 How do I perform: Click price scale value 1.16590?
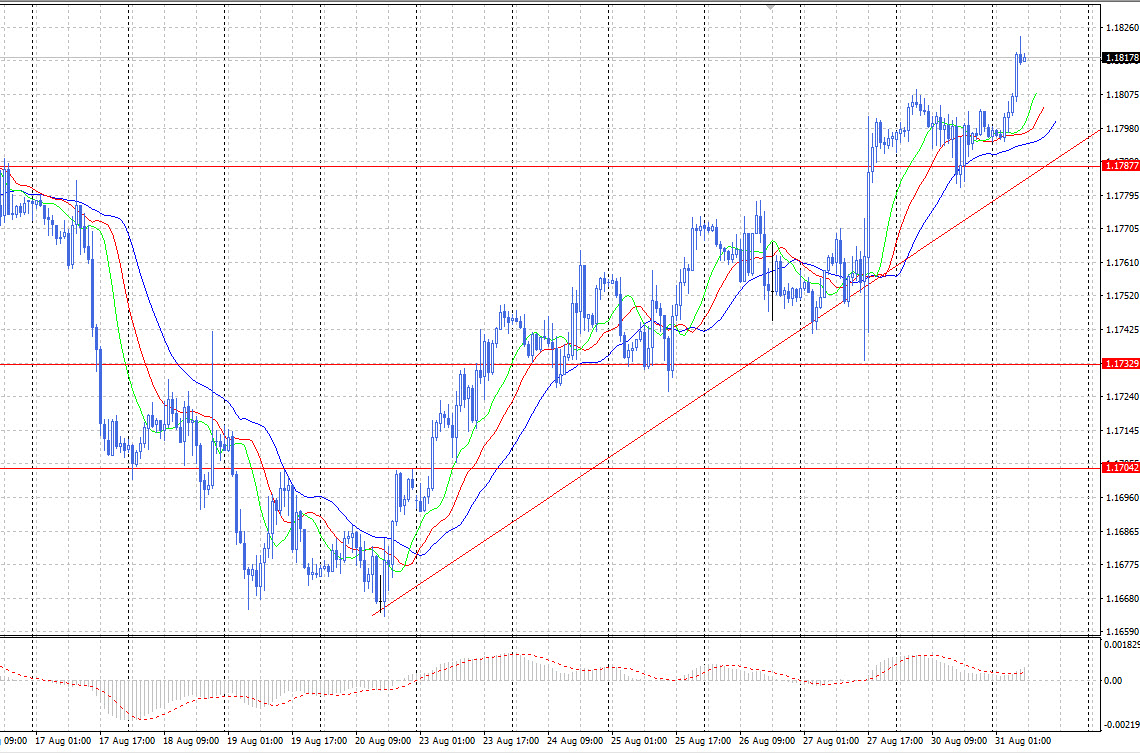[x=1122, y=632]
